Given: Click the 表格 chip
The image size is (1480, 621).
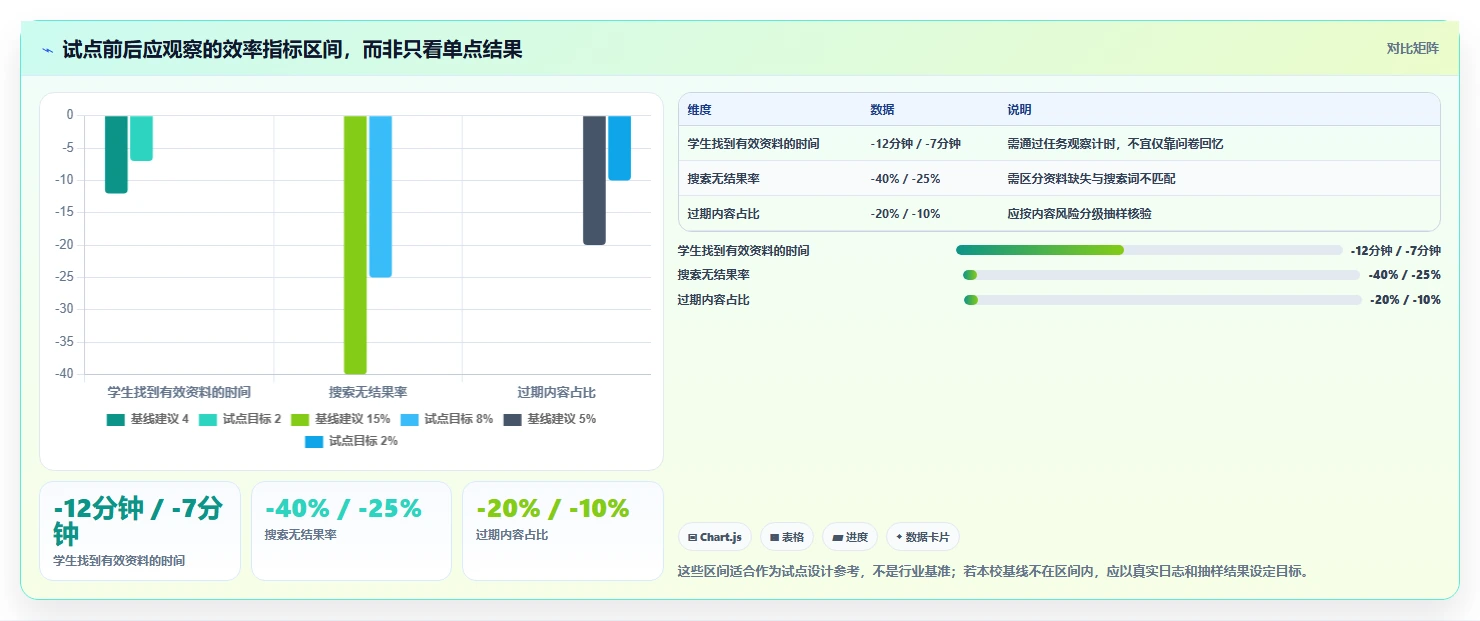Looking at the screenshot, I should pos(787,537).
